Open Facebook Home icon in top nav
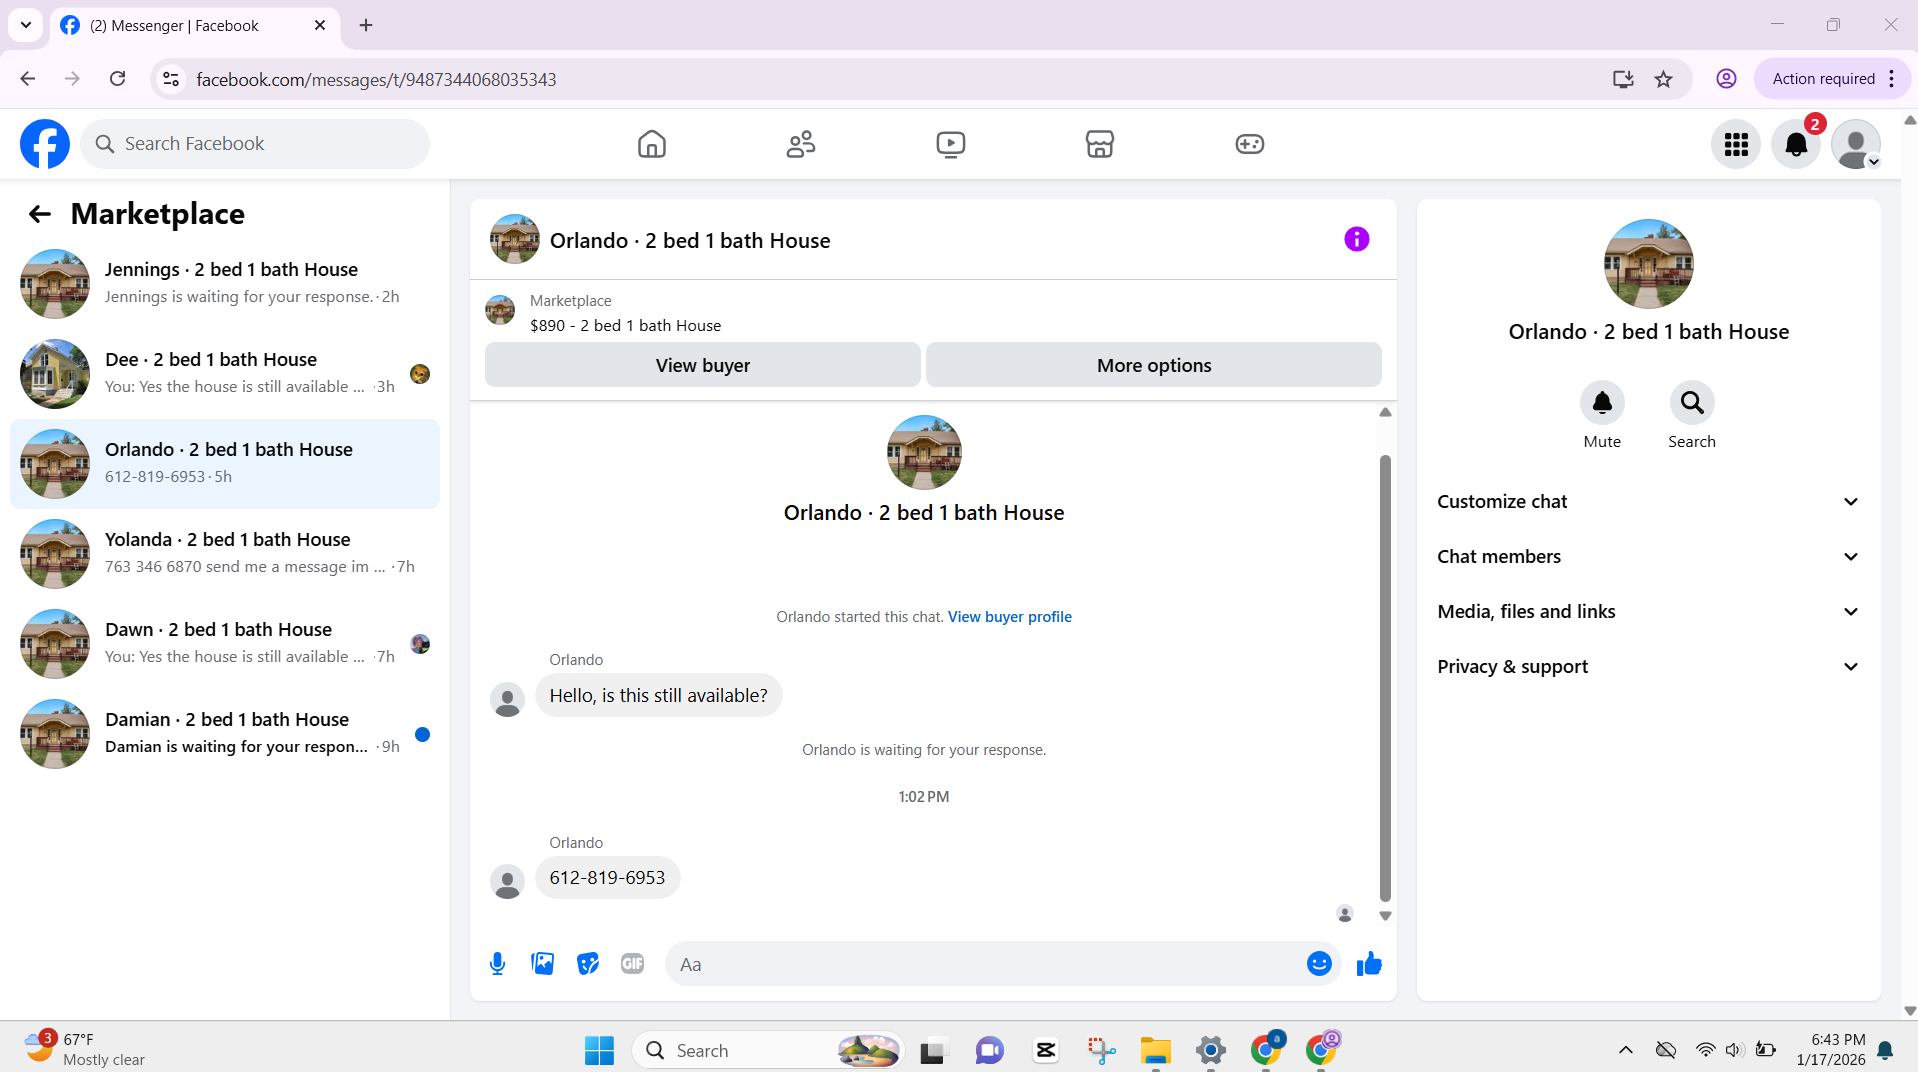This screenshot has height=1072, width=1918. point(651,144)
